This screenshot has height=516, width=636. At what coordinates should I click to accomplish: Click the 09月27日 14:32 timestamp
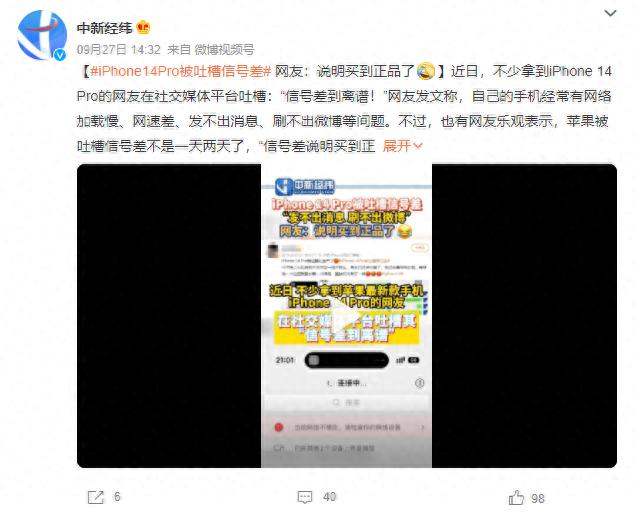[x=118, y=49]
